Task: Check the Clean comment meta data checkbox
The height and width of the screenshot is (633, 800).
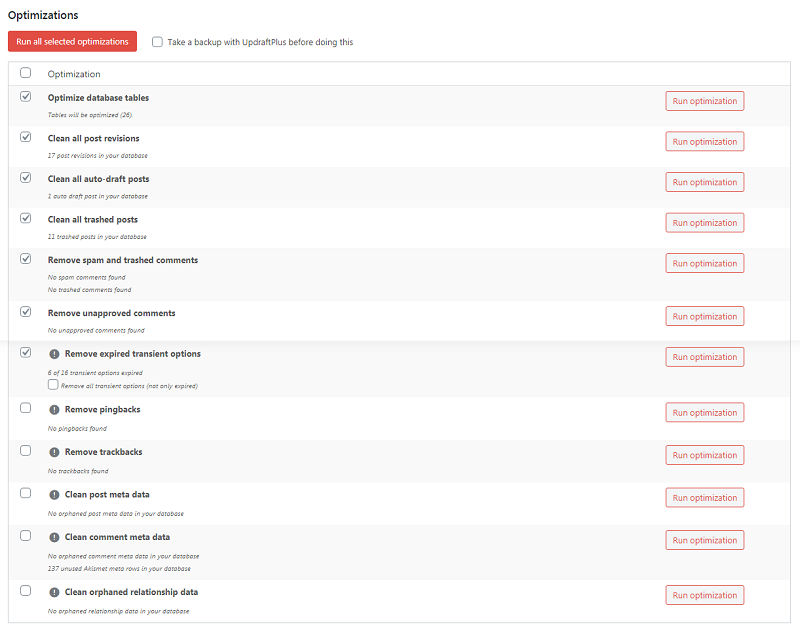Action: click(x=26, y=536)
